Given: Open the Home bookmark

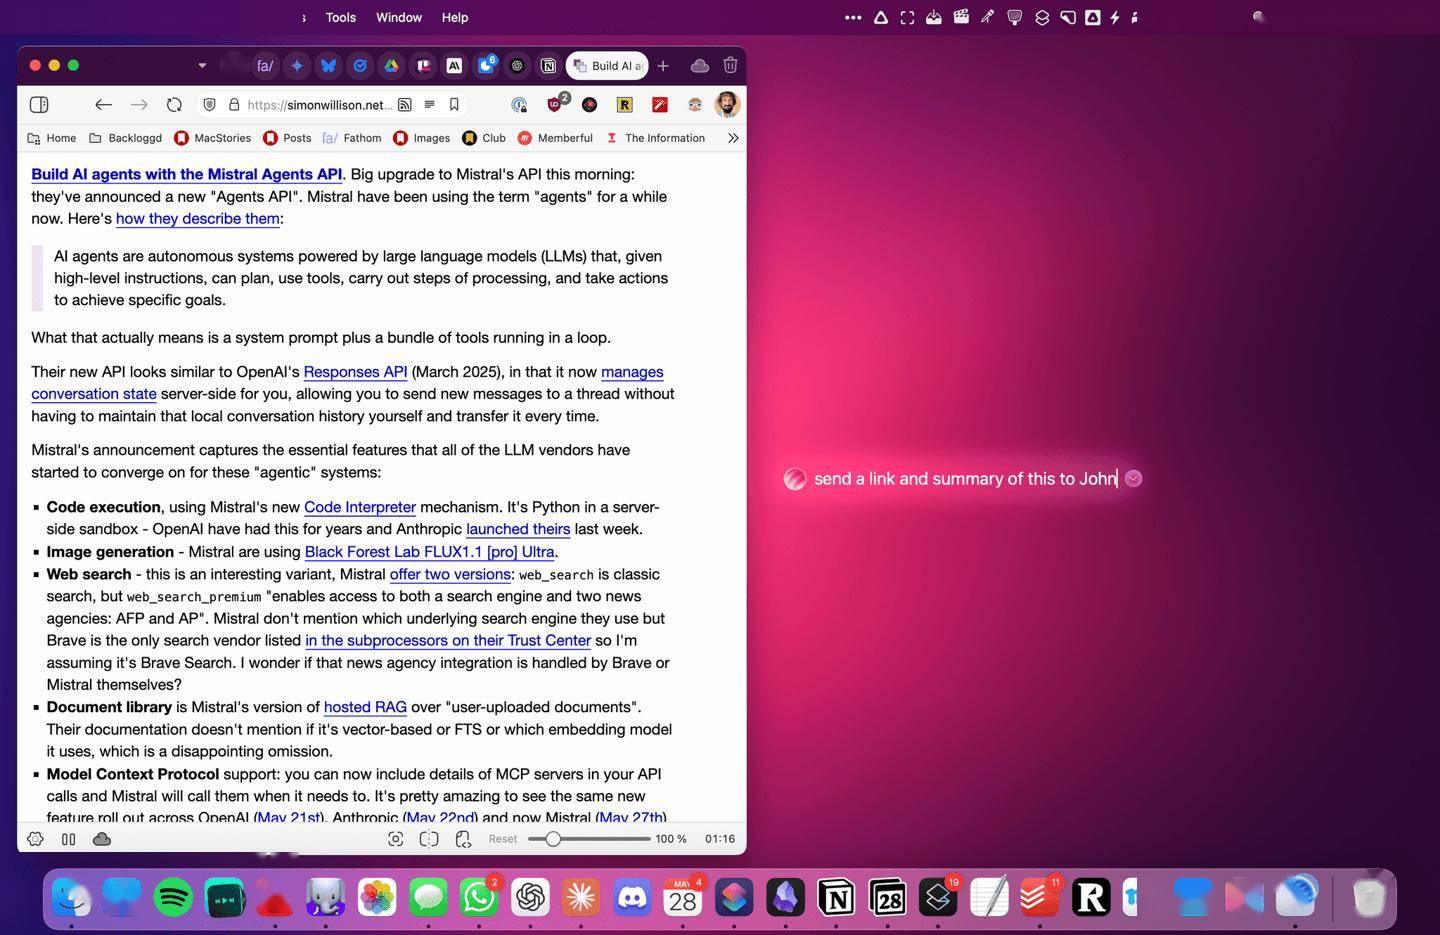Looking at the screenshot, I should (52, 138).
